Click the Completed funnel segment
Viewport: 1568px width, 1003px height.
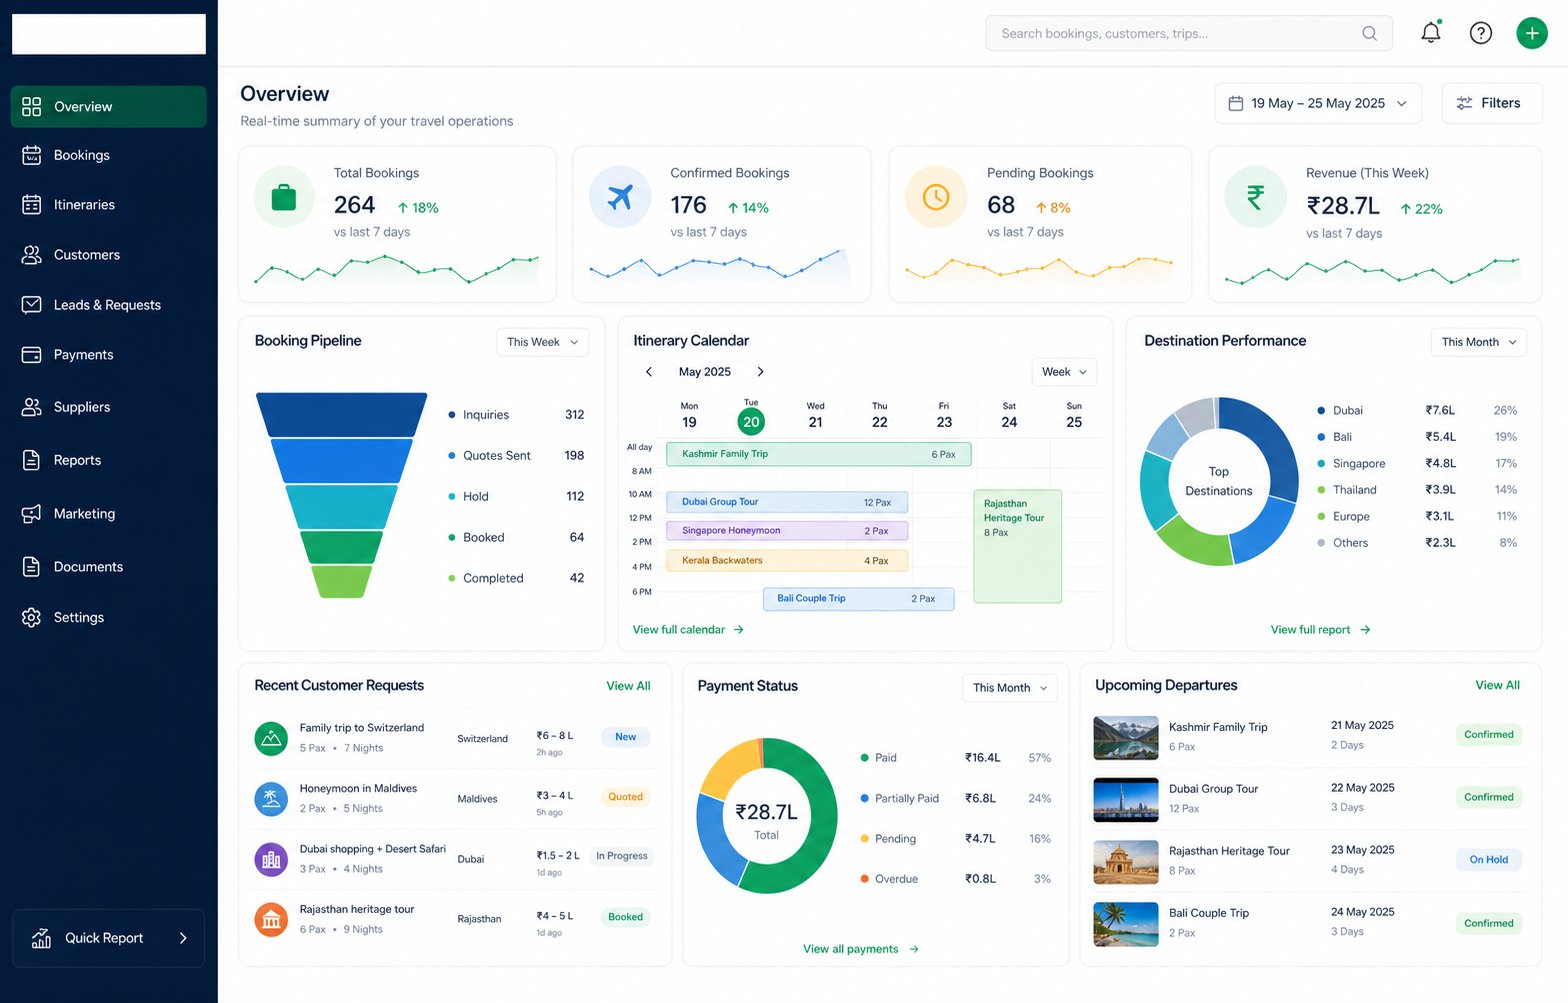pyautogui.click(x=342, y=582)
